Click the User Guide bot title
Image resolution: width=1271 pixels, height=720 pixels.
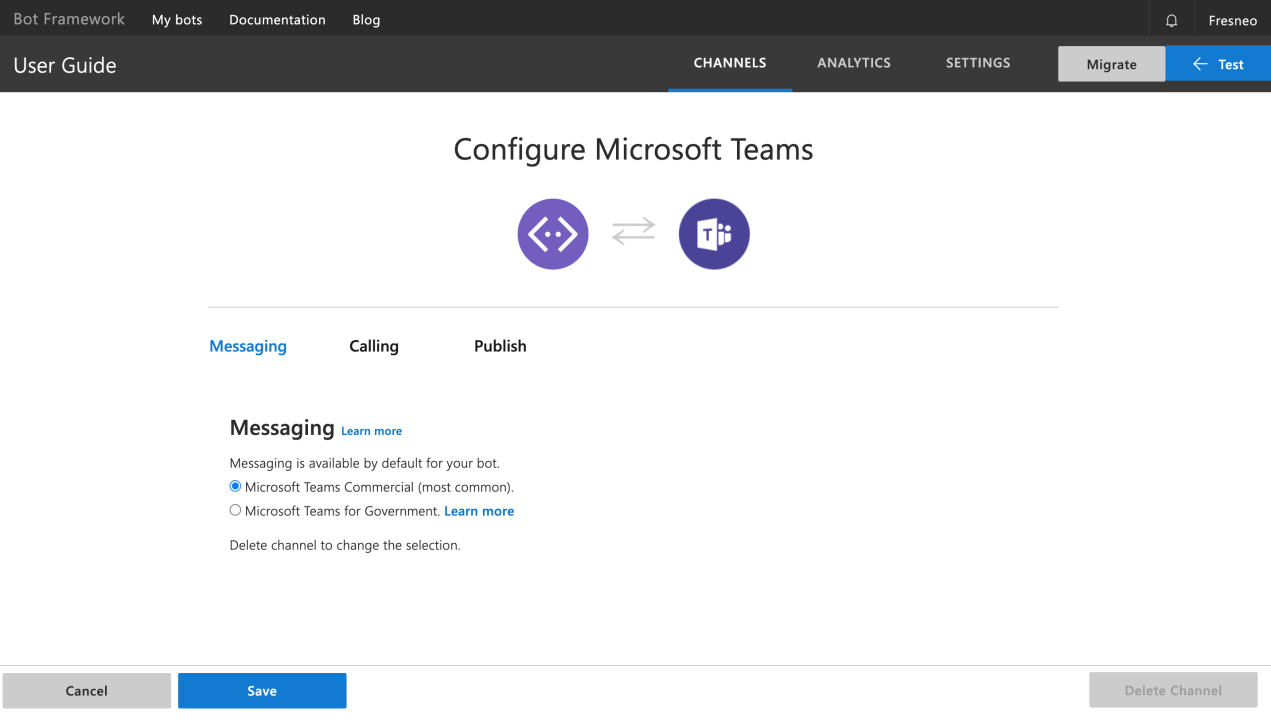[x=65, y=65]
